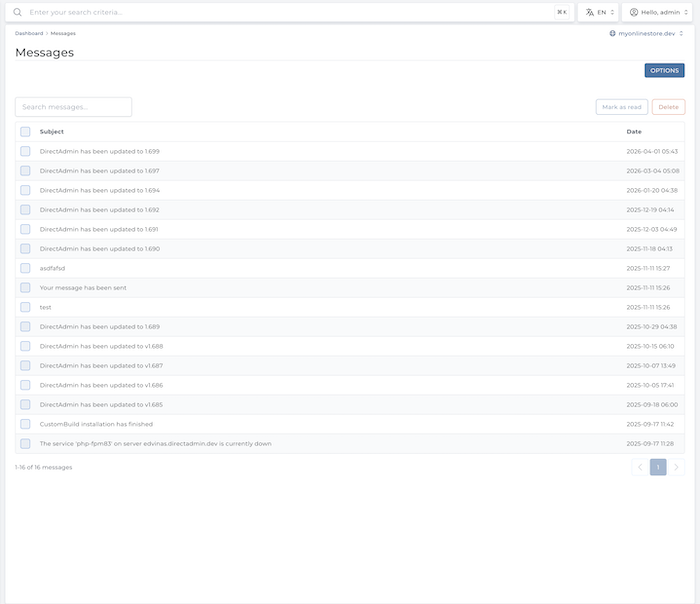
Task: Click the globe icon beside myonlinestore.dev
Action: click(612, 33)
